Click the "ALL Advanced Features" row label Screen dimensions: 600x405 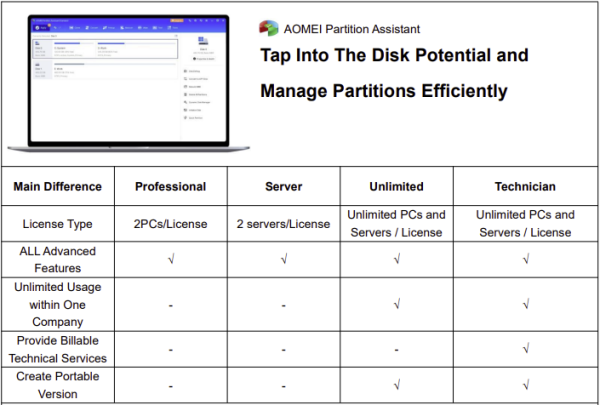(58, 260)
